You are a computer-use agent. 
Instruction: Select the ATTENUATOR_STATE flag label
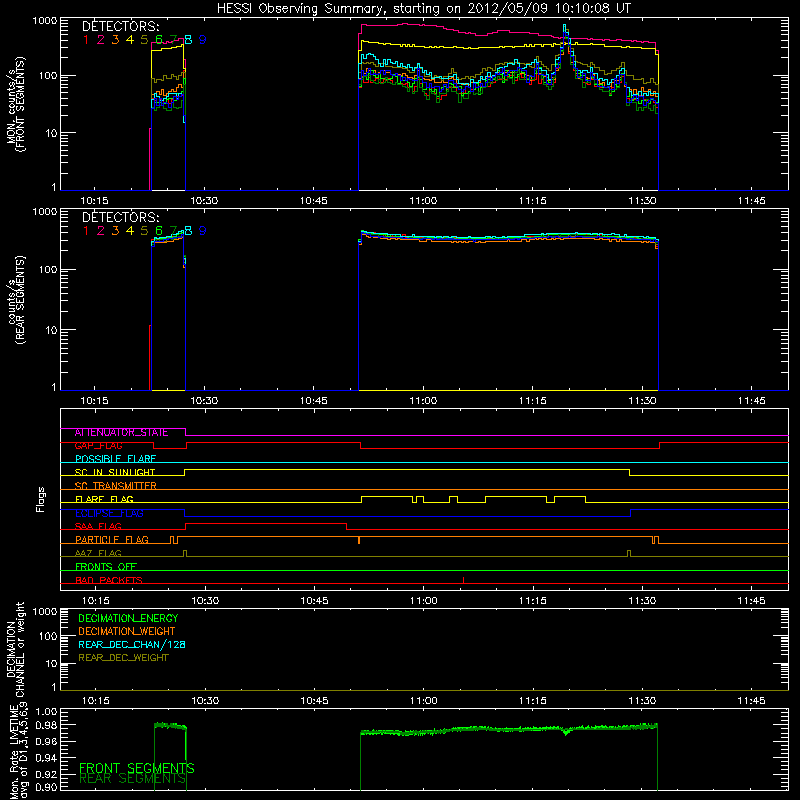tap(121, 433)
